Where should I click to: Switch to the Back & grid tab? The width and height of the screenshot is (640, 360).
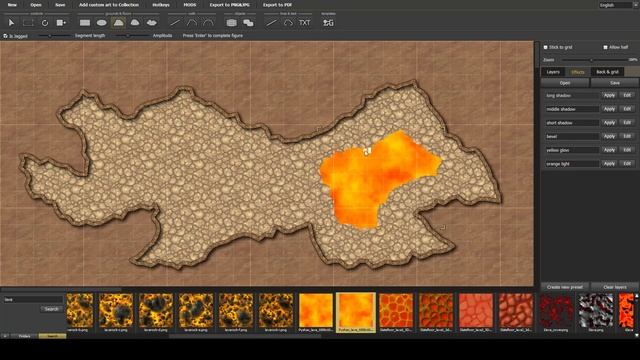[607, 72]
